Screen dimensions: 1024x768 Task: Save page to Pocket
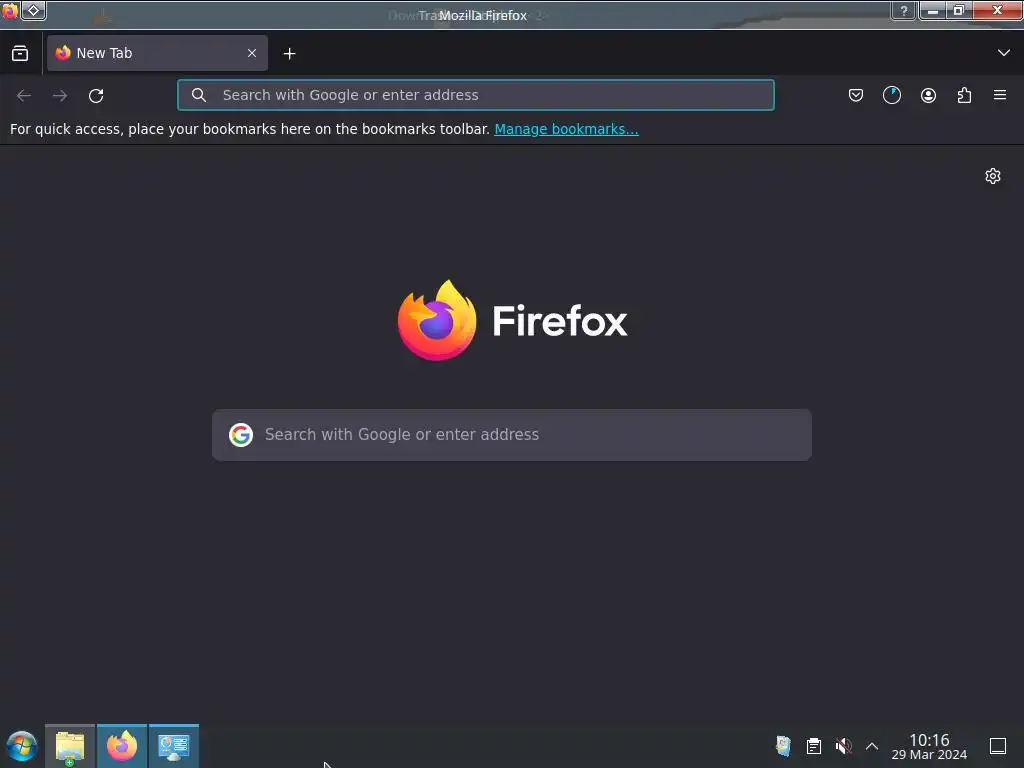coord(856,95)
